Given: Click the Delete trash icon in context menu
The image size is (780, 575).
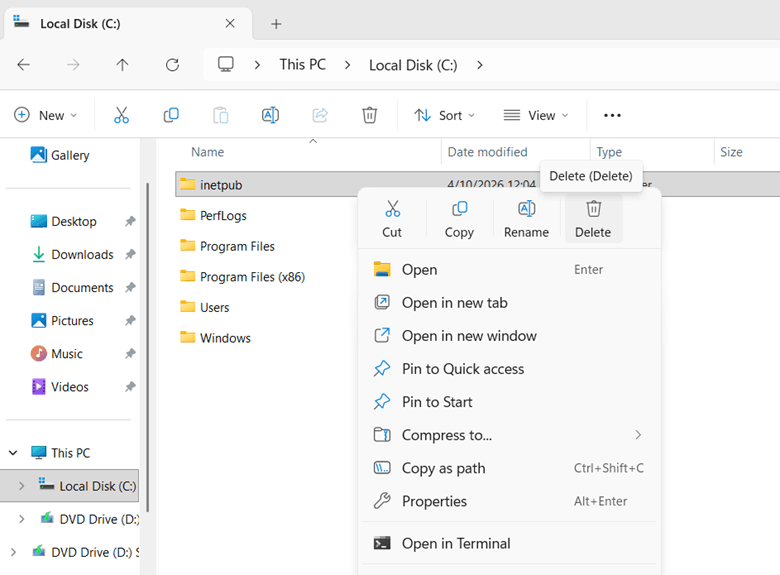Looking at the screenshot, I should tap(593, 209).
